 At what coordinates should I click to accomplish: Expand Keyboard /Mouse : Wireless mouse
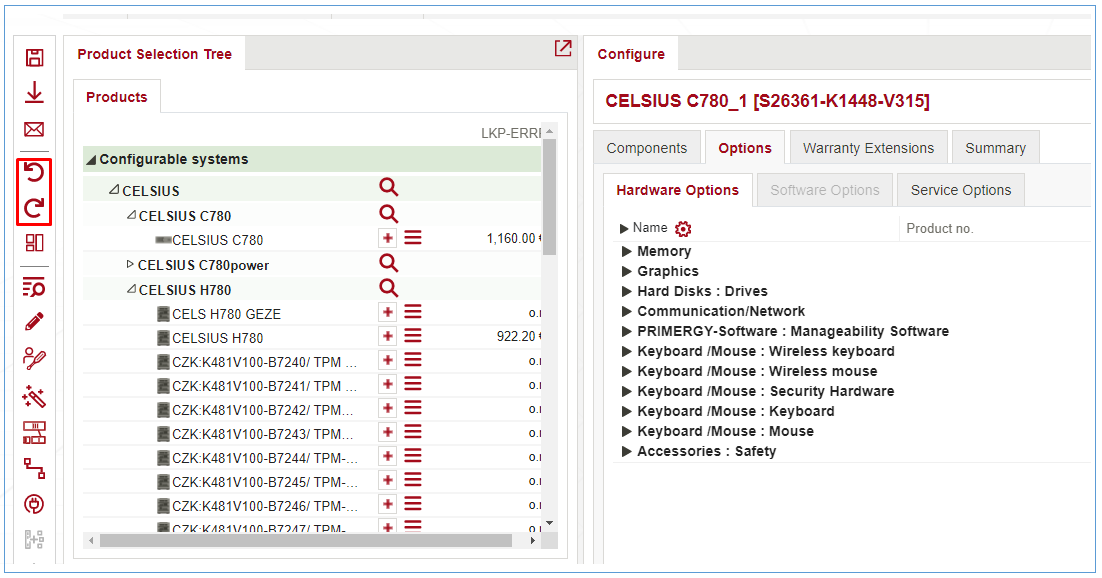[627, 371]
